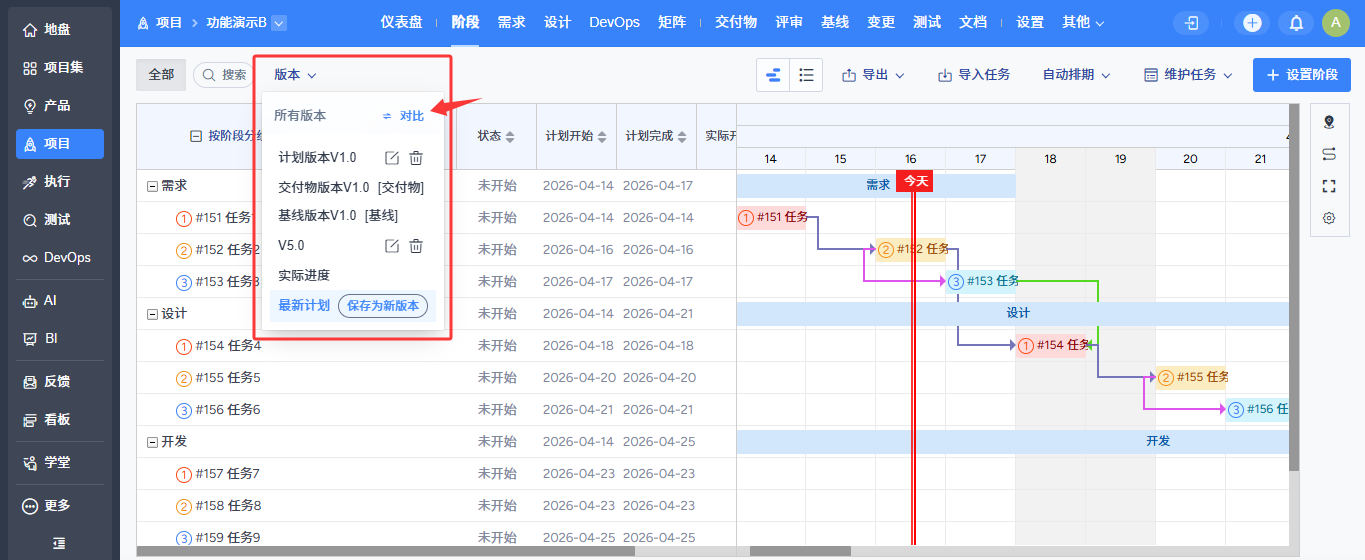This screenshot has width=1365, height=560.
Task: Switch to the 交付物 tab
Action: click(x=735, y=22)
